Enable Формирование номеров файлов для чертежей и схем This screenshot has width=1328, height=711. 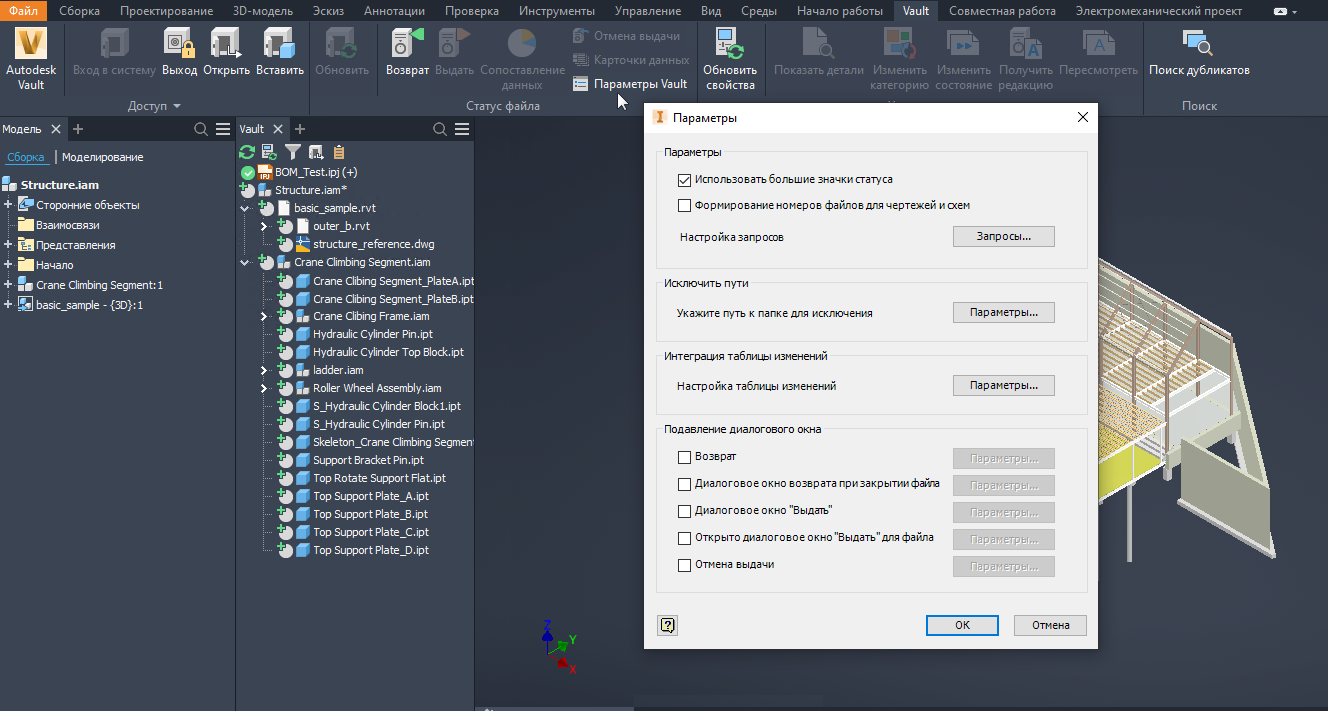[x=685, y=206]
